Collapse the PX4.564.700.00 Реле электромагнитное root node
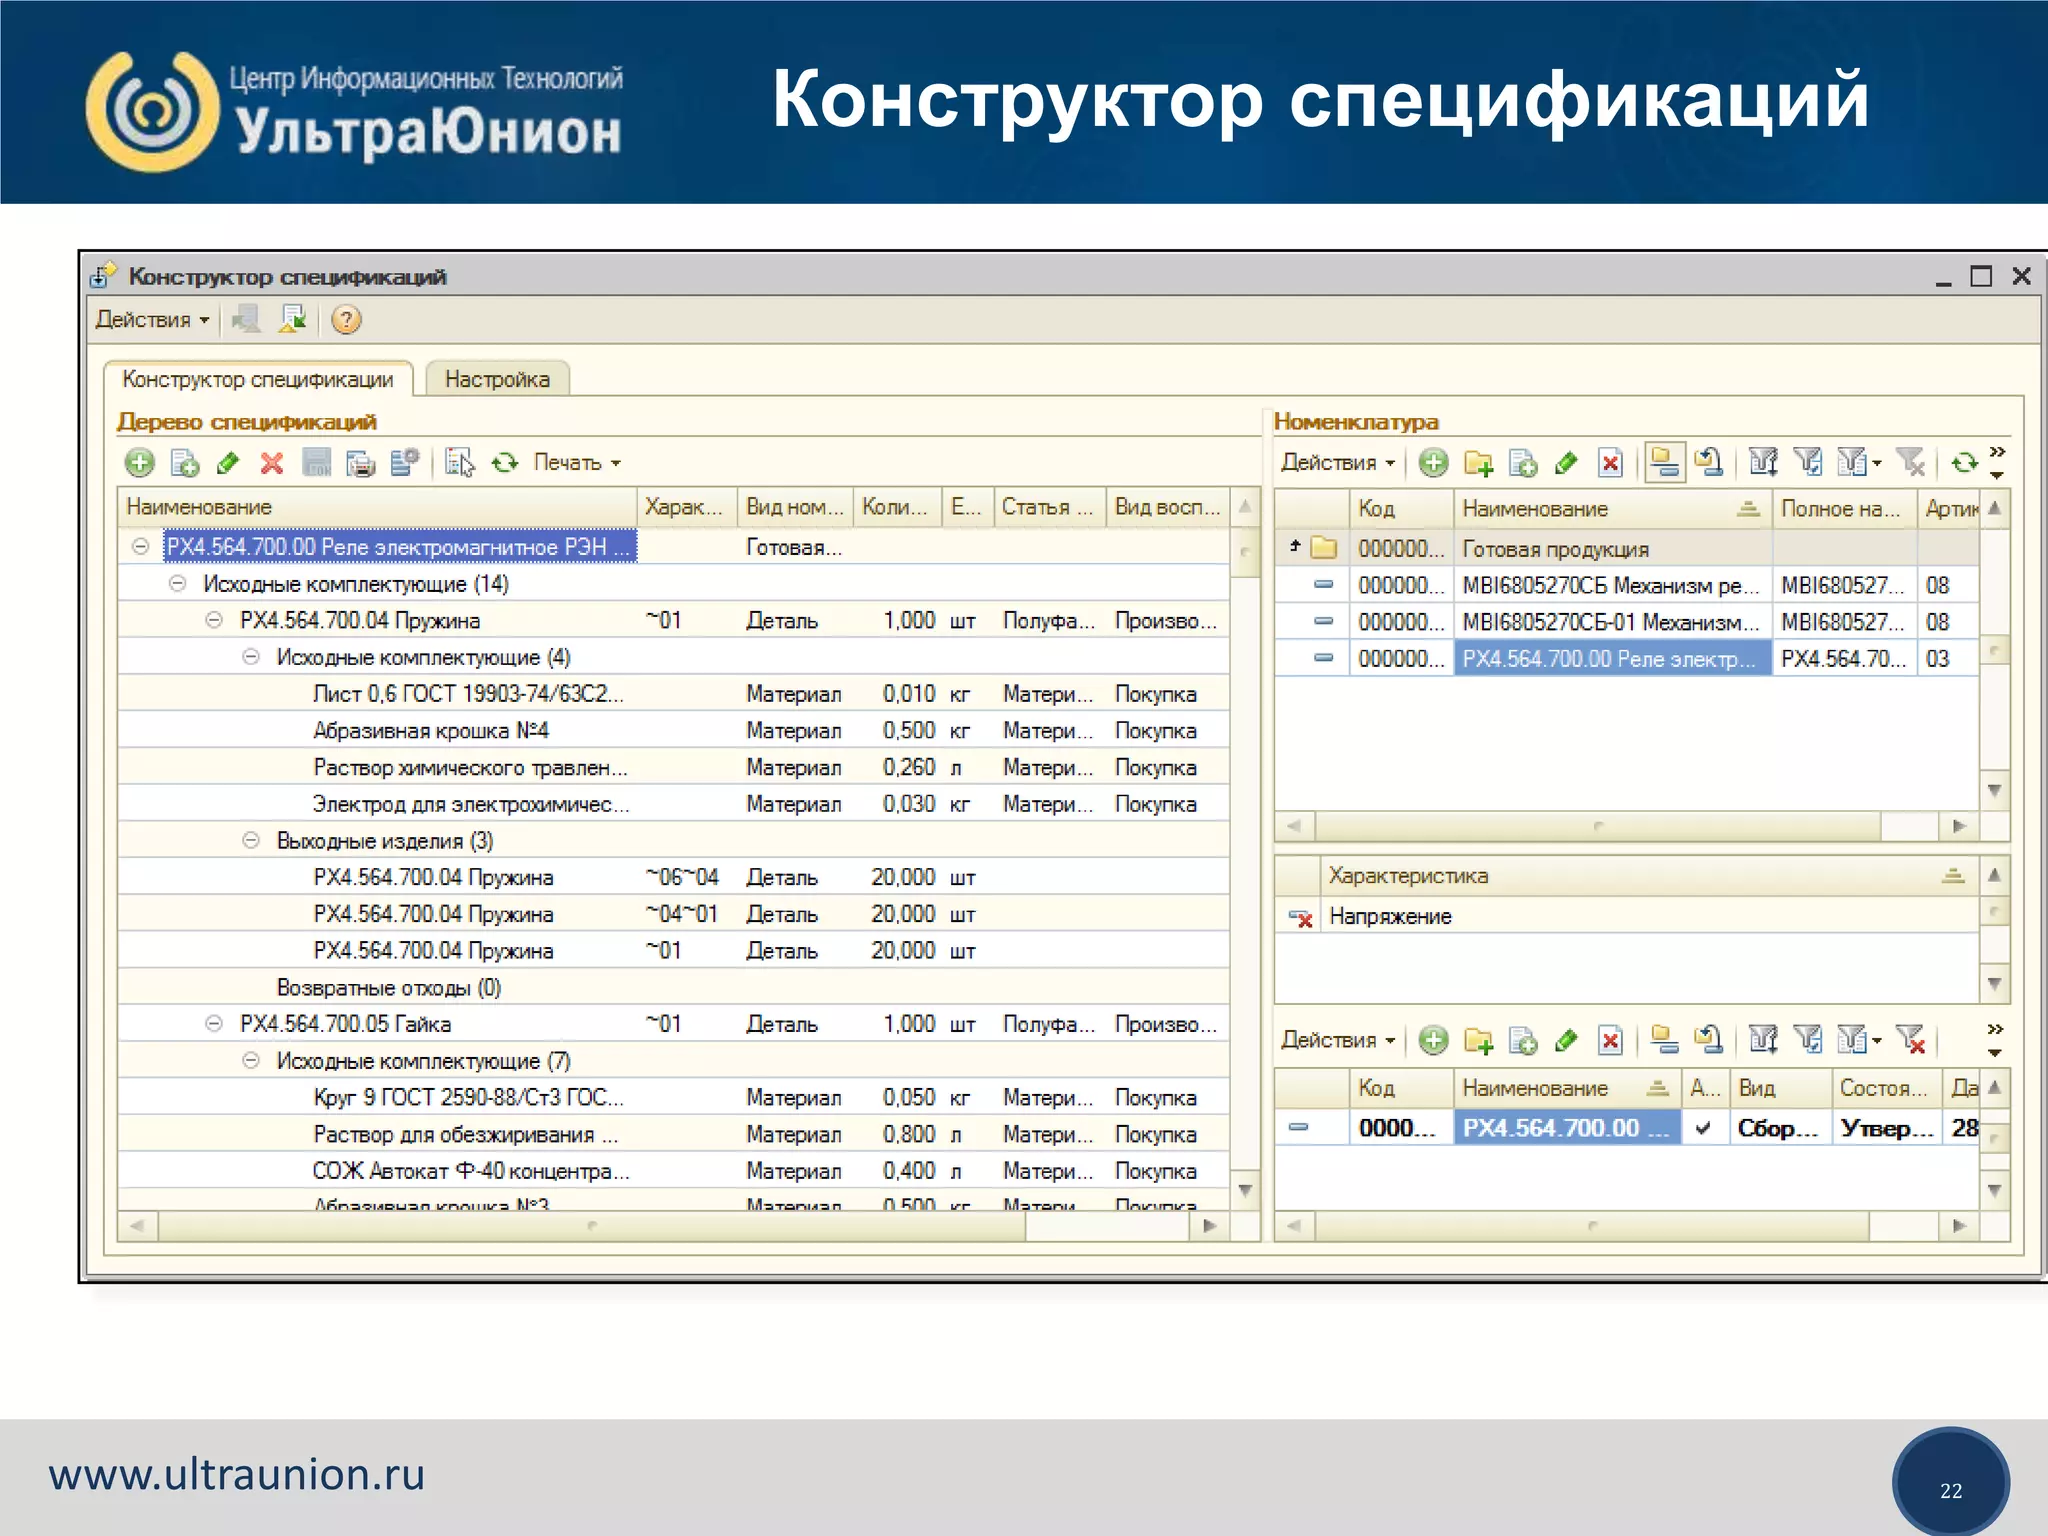 click(x=141, y=547)
